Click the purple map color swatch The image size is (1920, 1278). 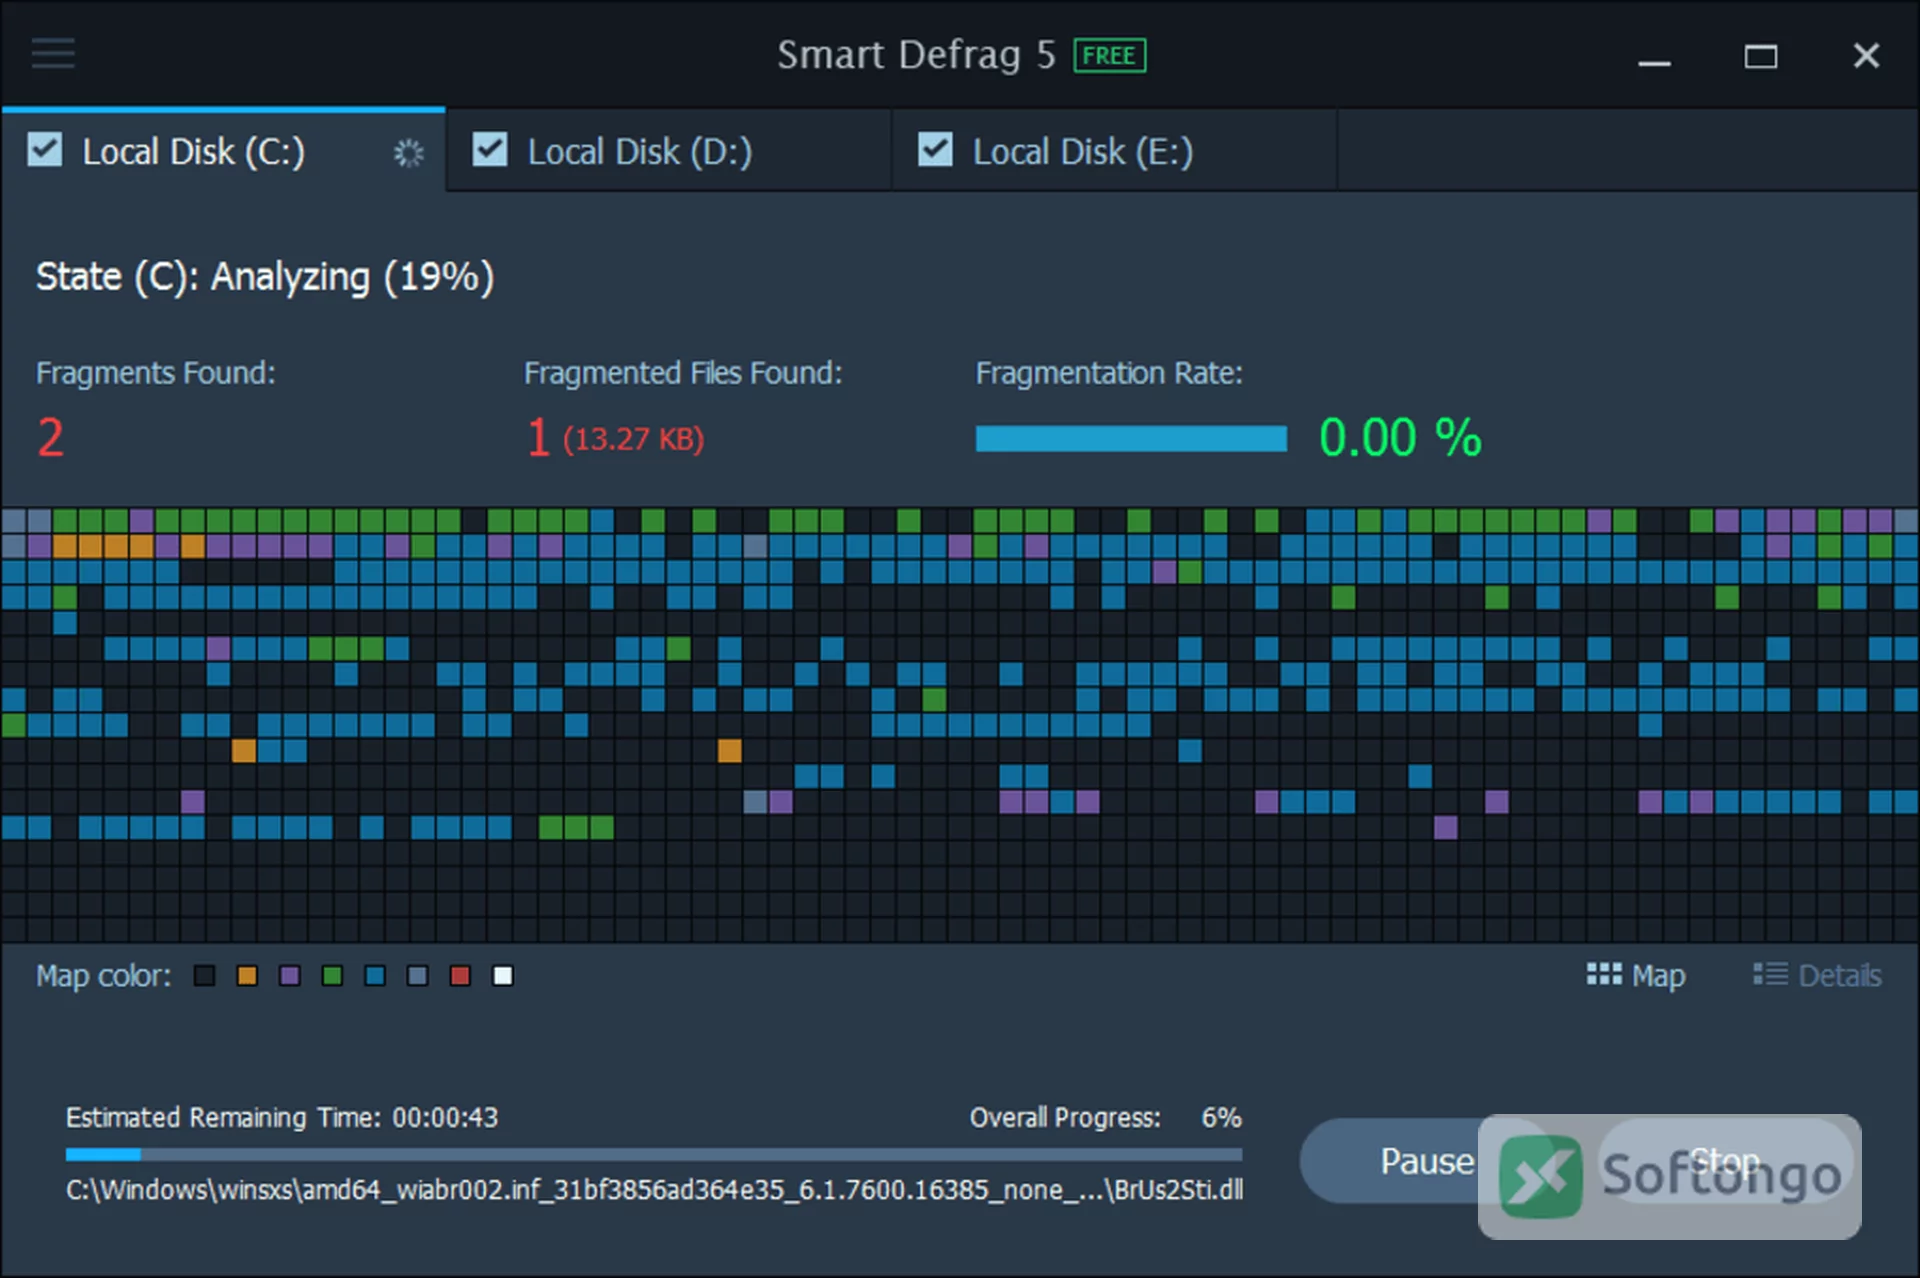290,975
